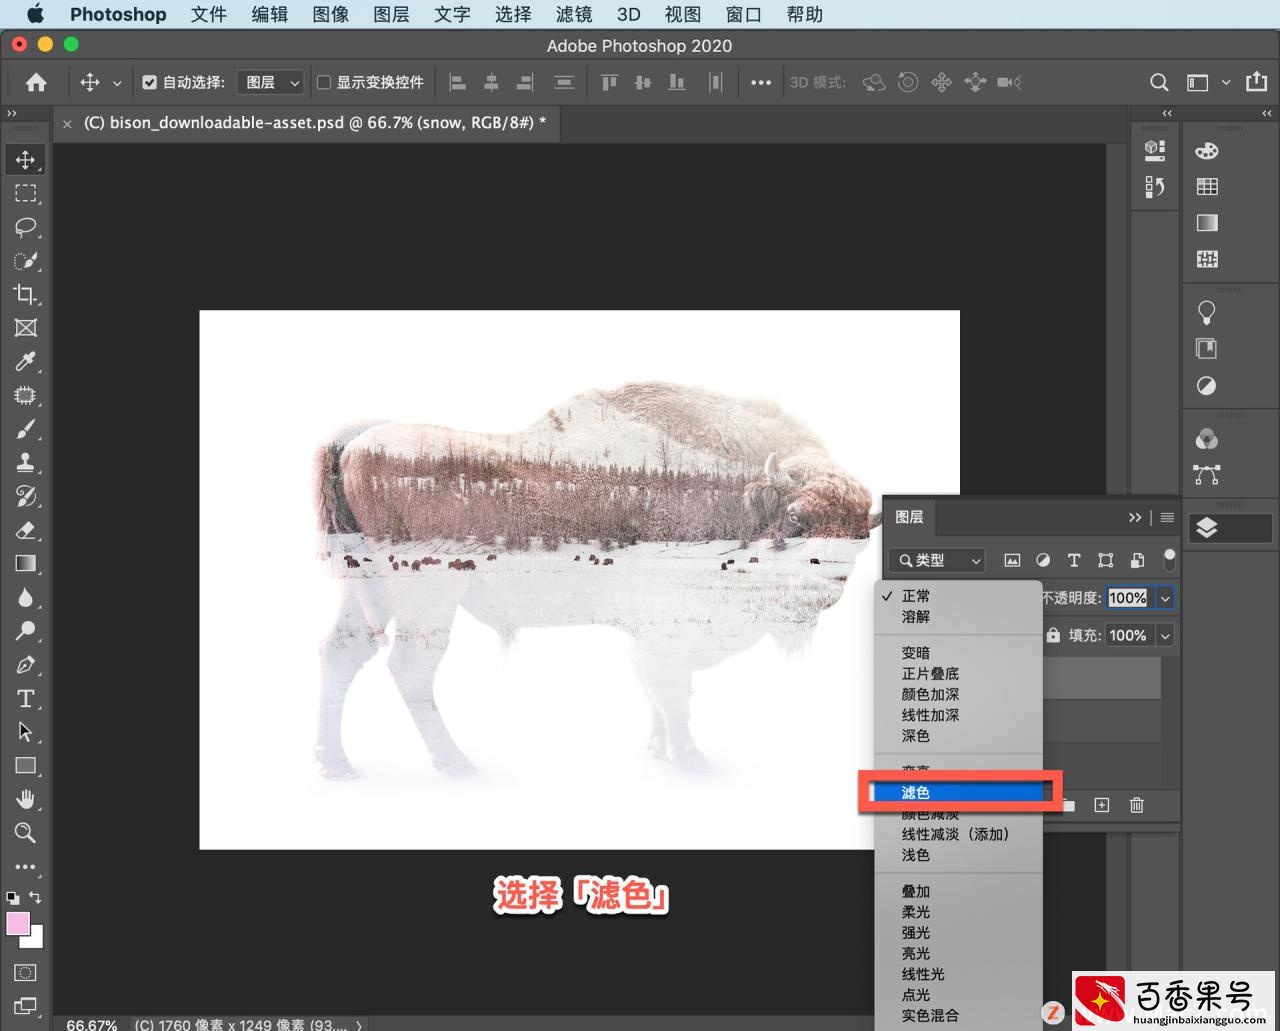Viewport: 1280px width, 1031px height.
Task: Click the 图层 panel tab
Action: coord(909,517)
